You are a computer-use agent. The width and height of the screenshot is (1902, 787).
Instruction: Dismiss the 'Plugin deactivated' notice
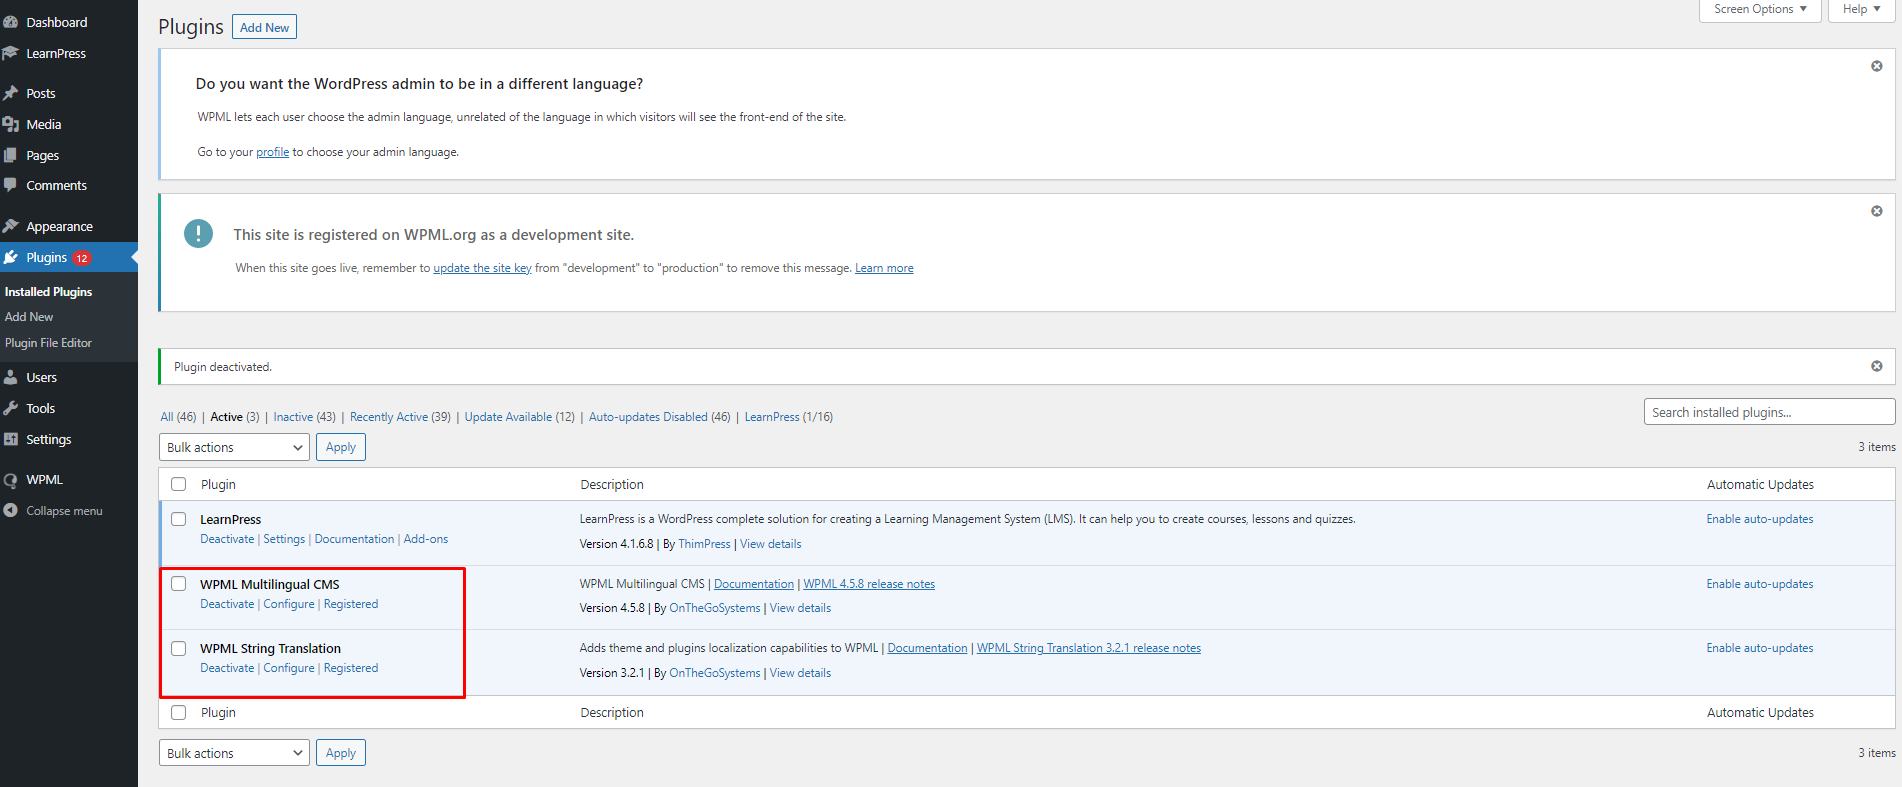point(1877,366)
